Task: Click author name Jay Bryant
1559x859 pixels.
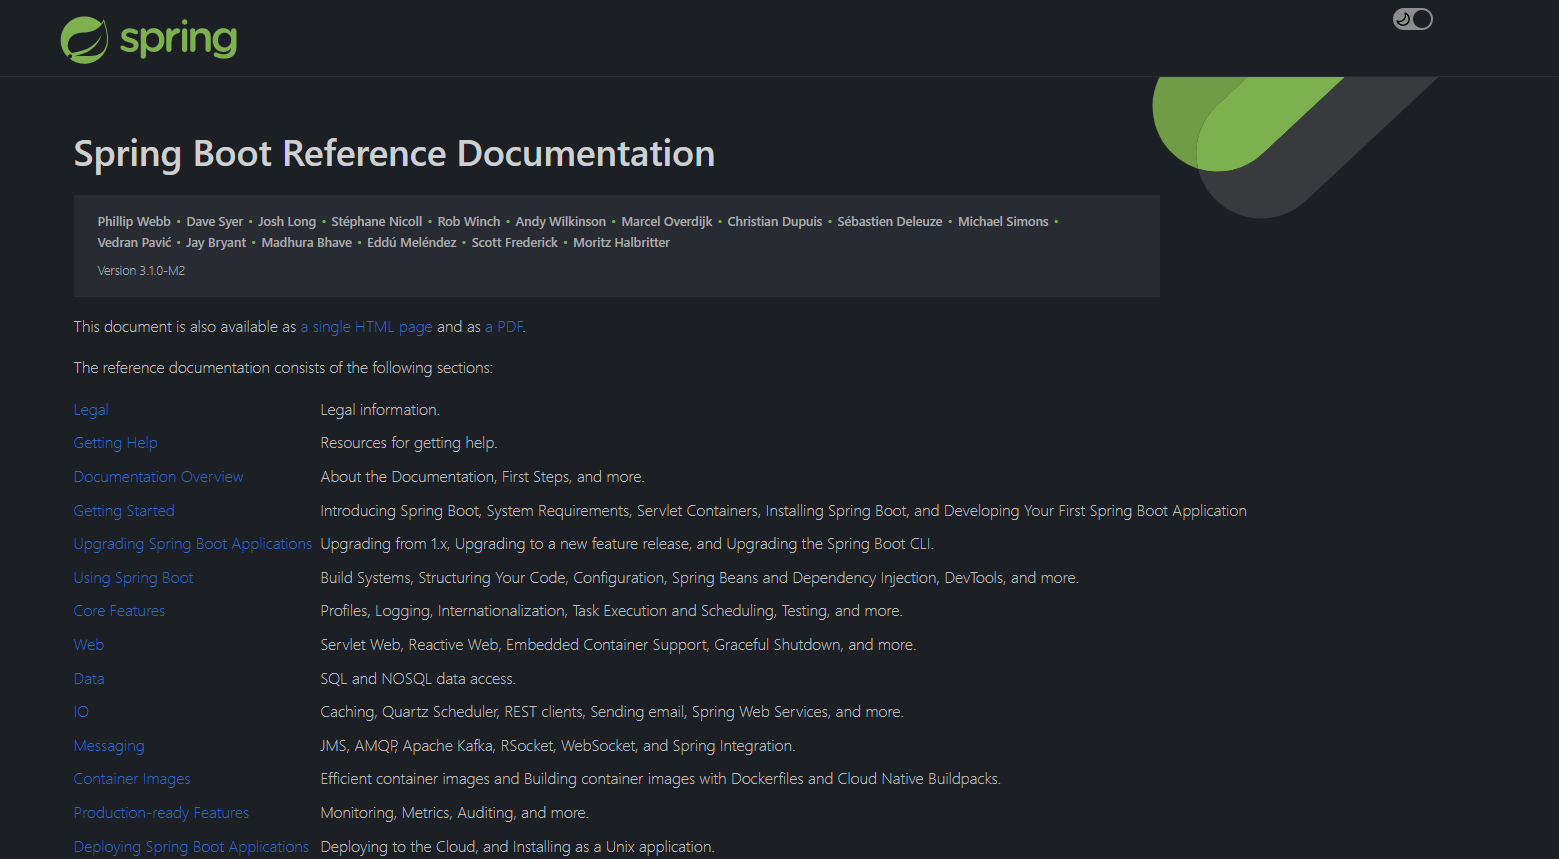Action: (x=216, y=243)
